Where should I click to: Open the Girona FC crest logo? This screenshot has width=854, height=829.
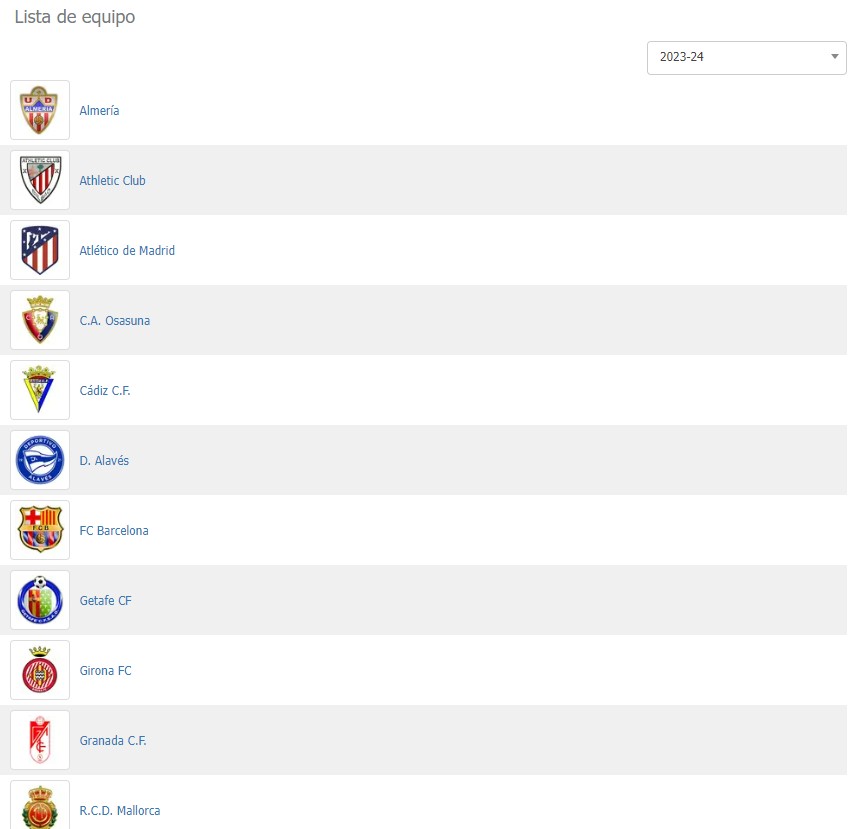pos(40,670)
